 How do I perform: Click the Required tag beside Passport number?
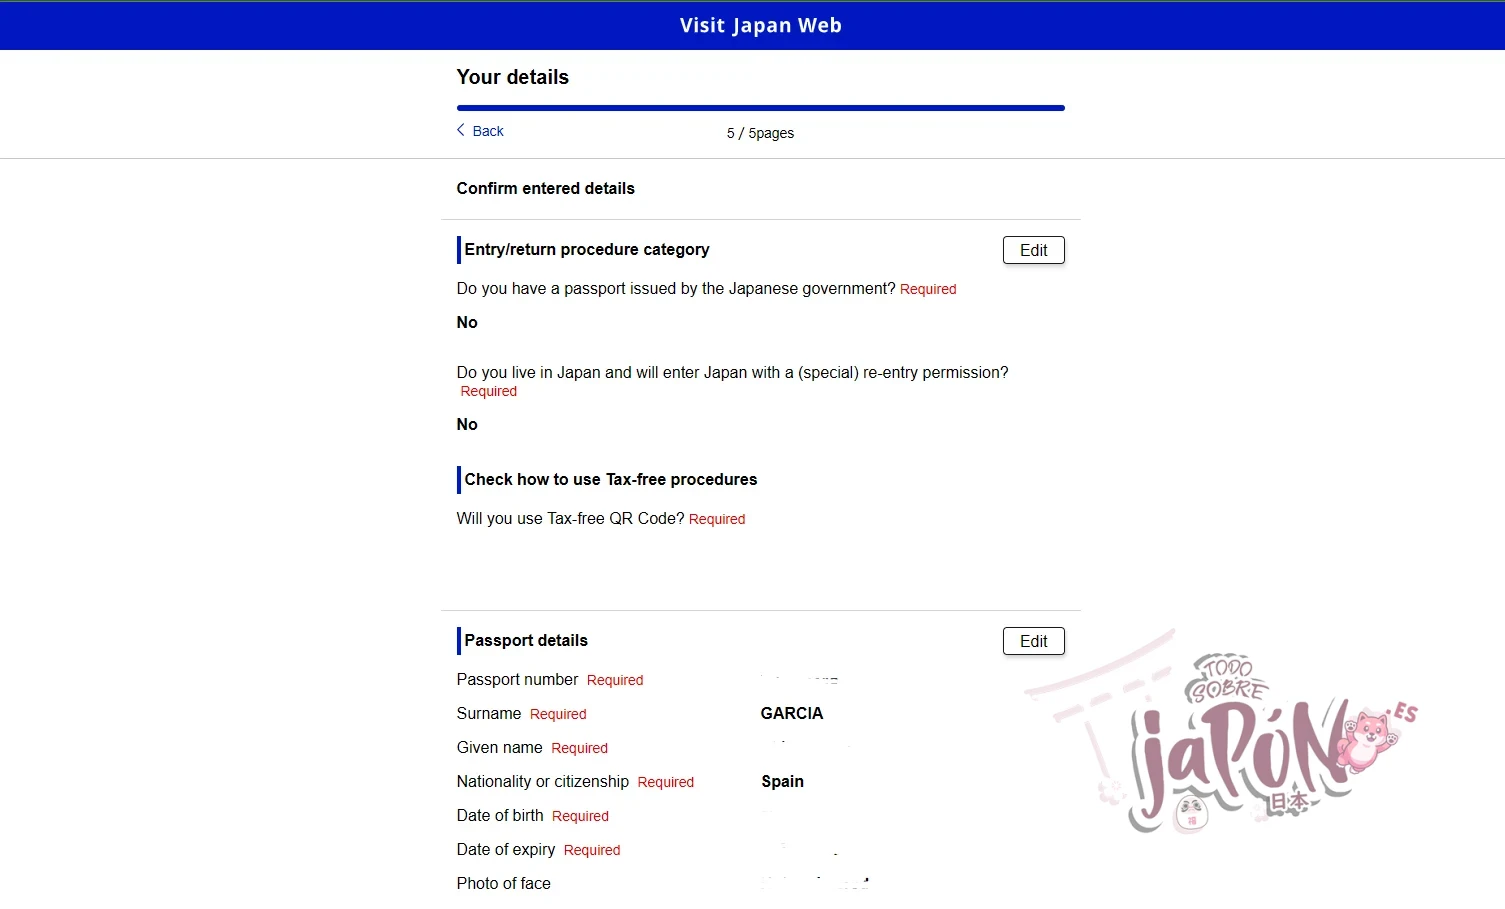point(615,680)
